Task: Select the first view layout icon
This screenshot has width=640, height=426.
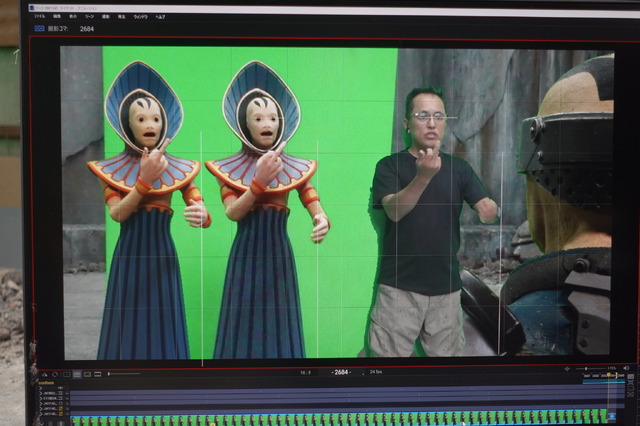Action: (66, 374)
